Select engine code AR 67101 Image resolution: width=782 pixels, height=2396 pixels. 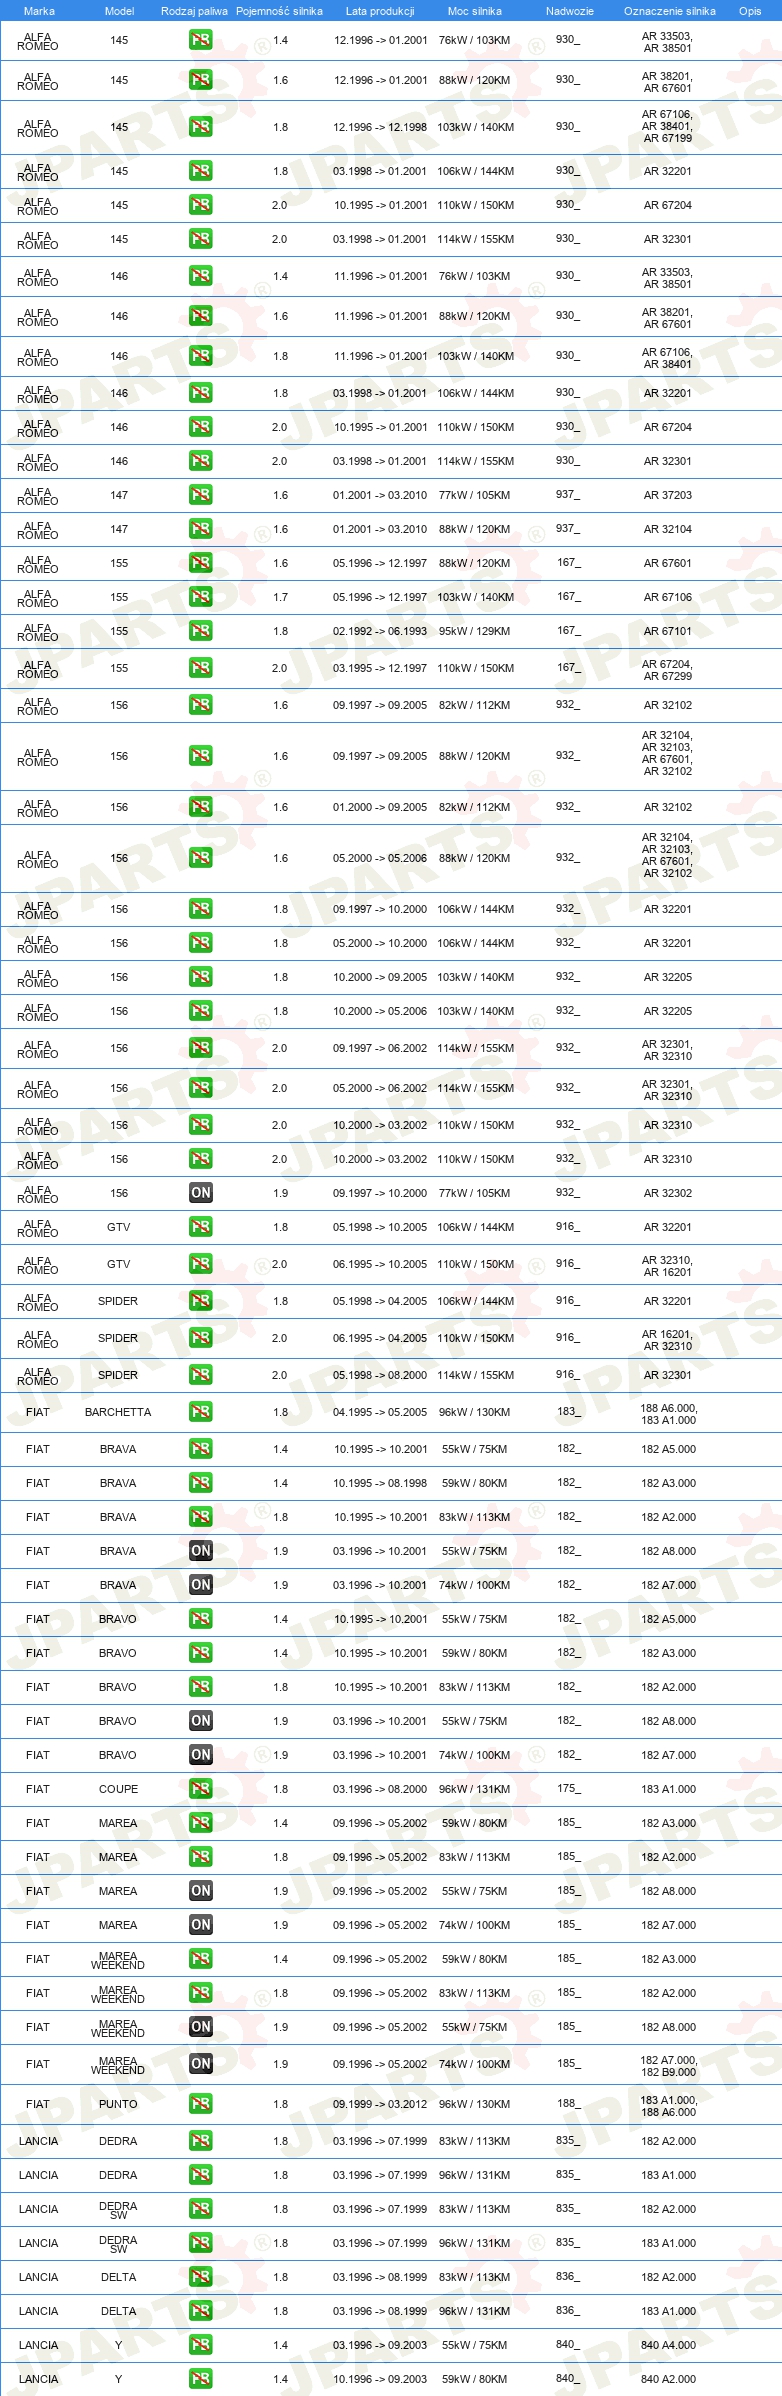(x=667, y=631)
